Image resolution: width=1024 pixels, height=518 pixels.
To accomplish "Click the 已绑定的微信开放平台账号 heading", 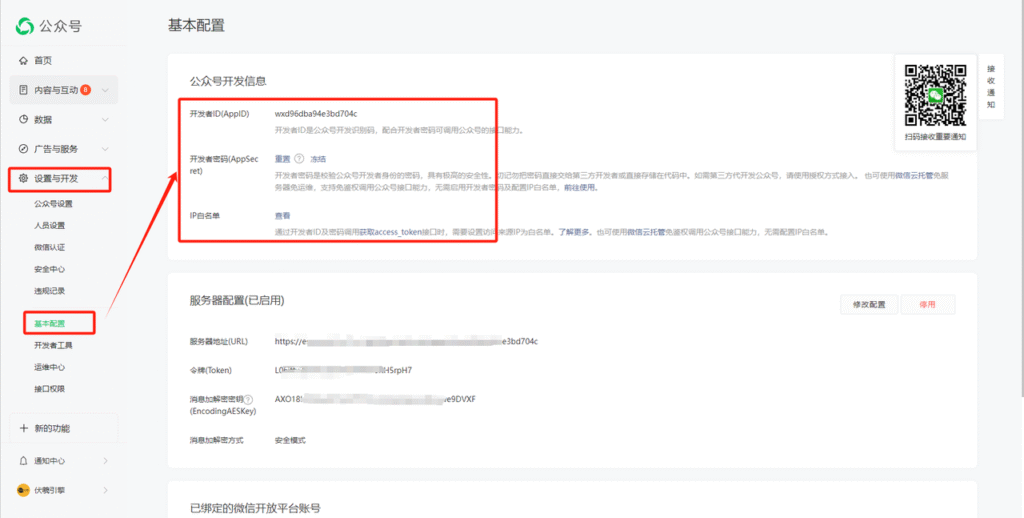I will tap(255, 508).
